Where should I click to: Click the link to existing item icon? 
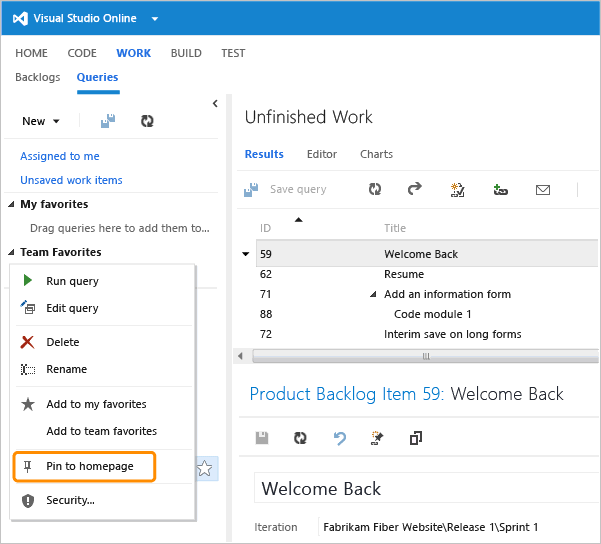tap(501, 189)
